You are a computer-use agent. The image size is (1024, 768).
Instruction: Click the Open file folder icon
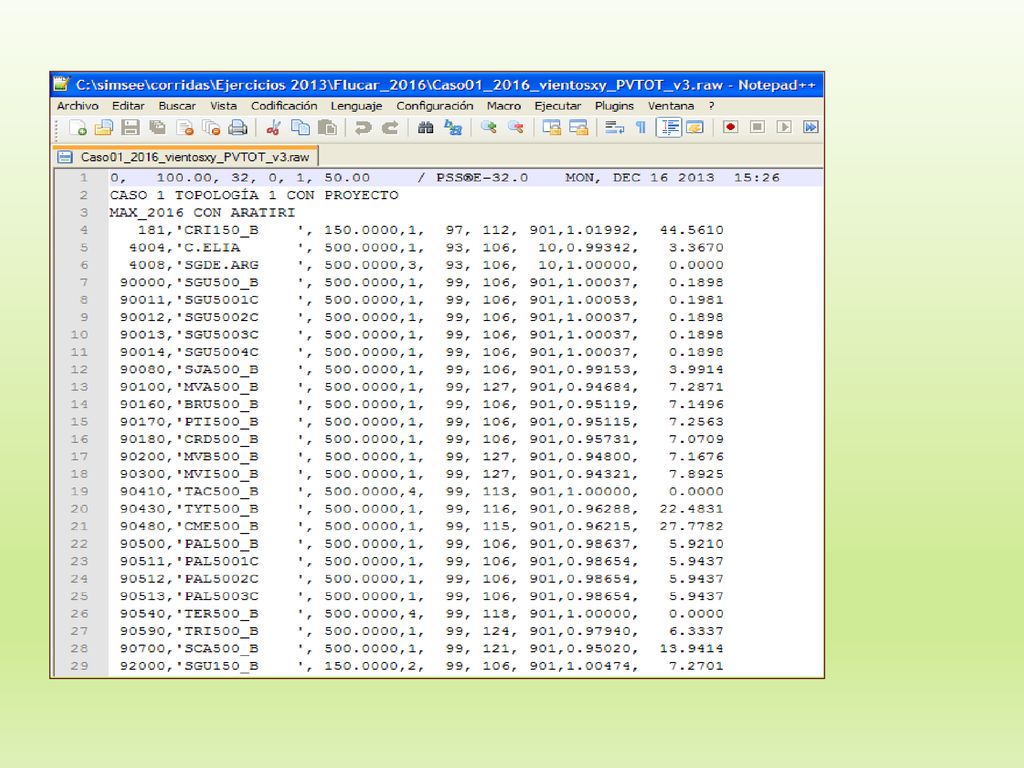click(104, 128)
